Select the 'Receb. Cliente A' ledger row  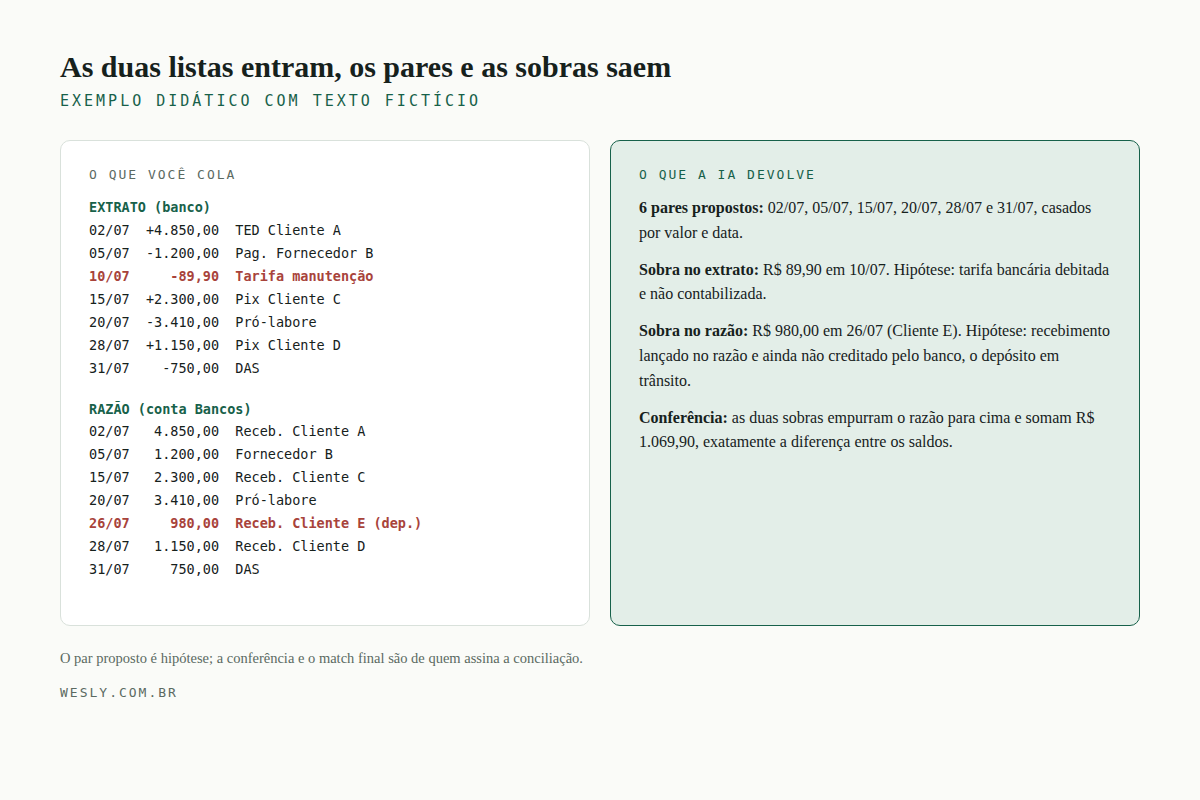coord(227,431)
